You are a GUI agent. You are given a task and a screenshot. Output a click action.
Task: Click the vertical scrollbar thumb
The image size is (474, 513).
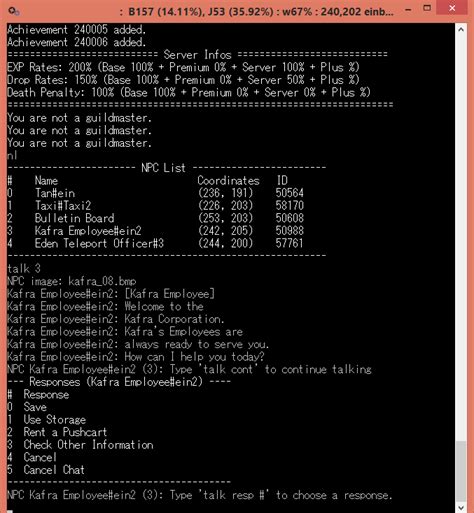coord(461,471)
